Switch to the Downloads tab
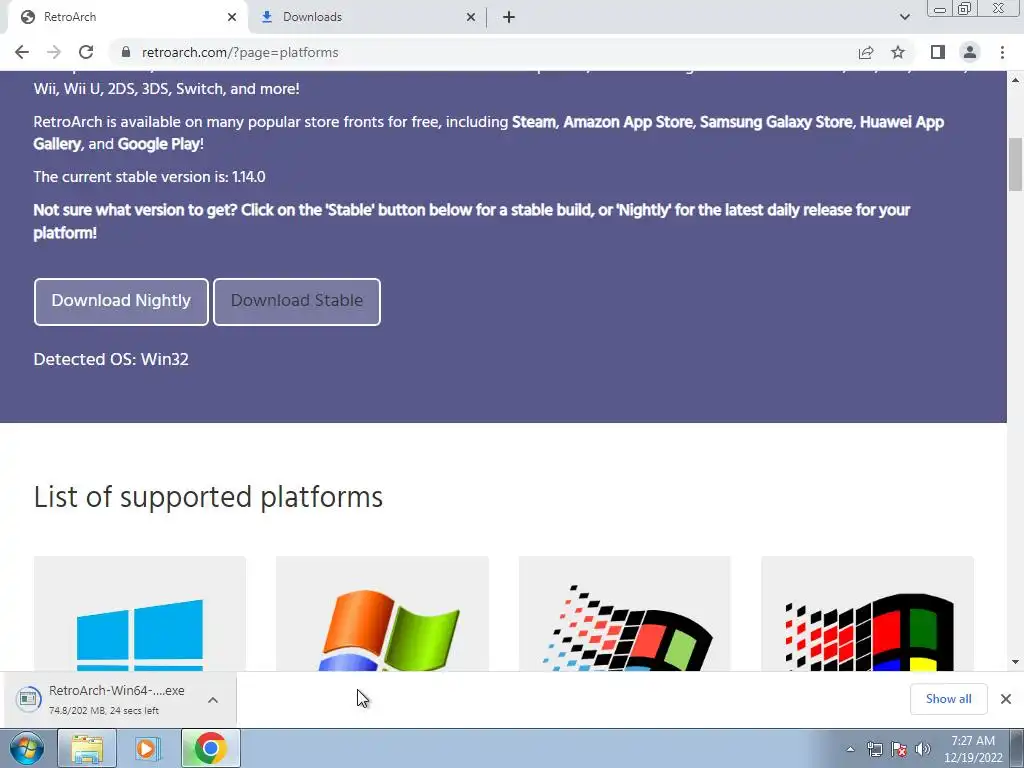Viewport: 1024px width, 768px height. 368,17
